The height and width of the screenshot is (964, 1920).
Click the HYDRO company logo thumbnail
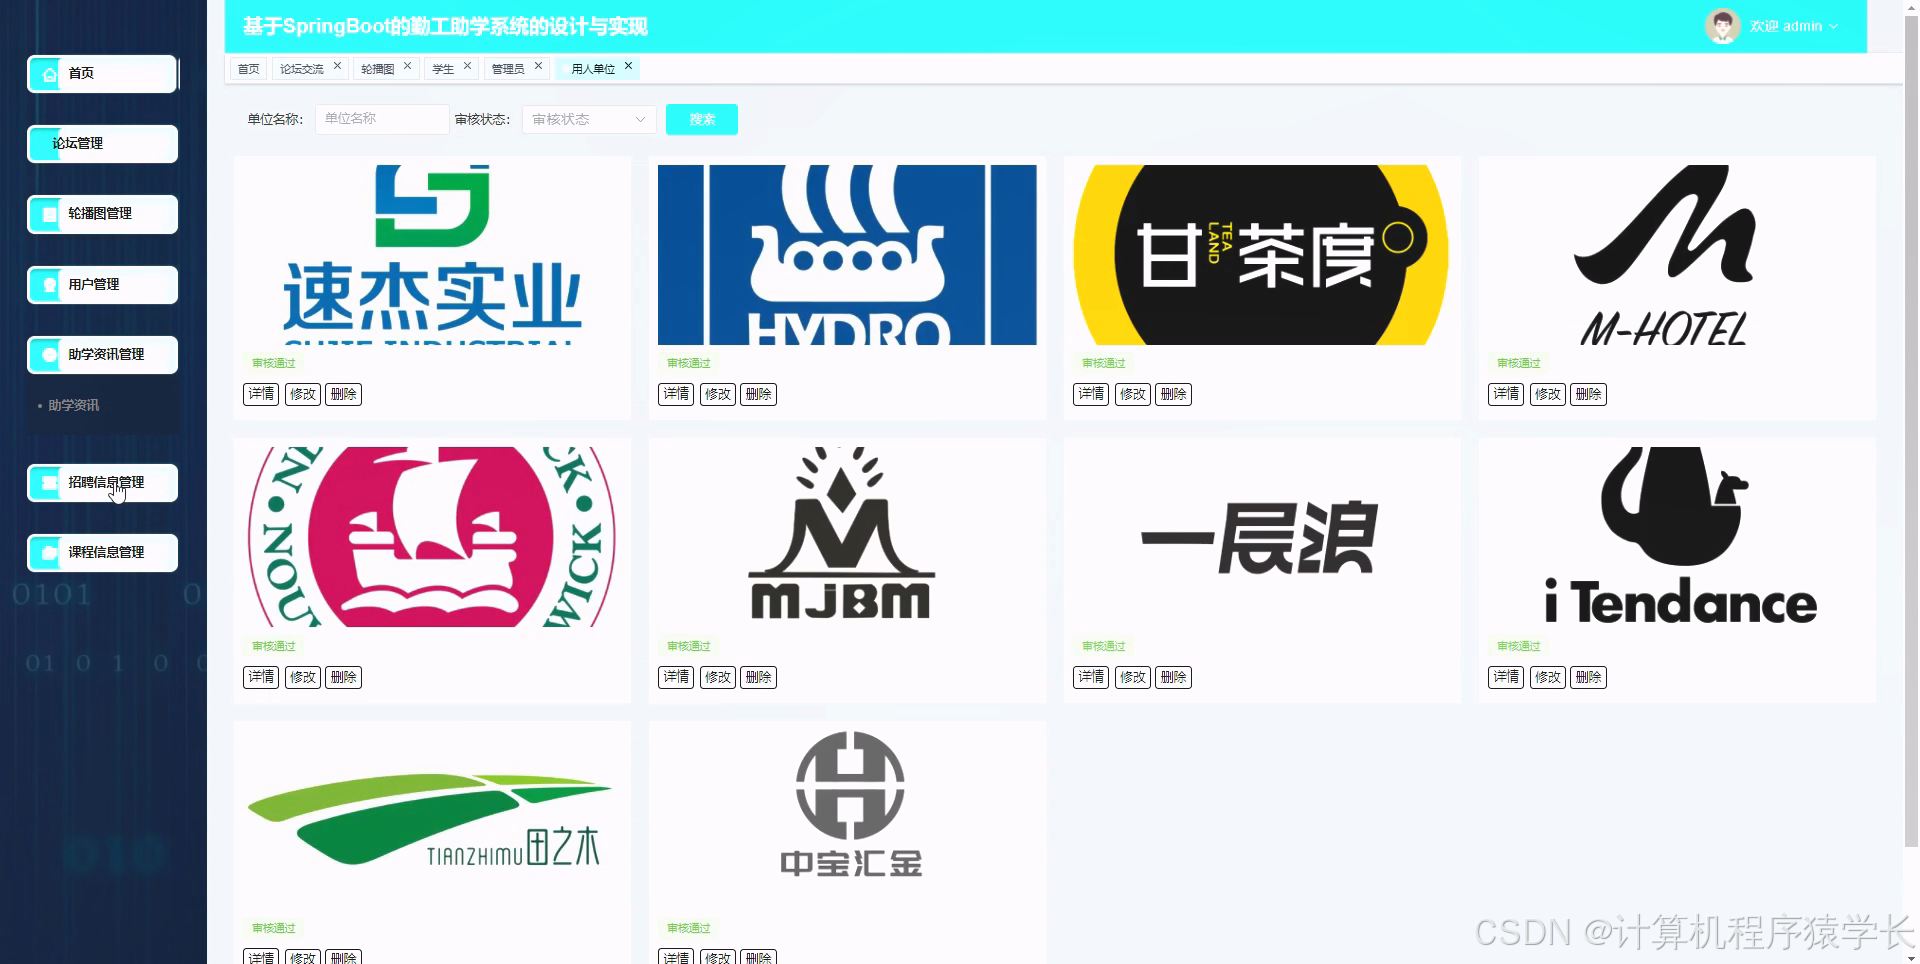847,254
